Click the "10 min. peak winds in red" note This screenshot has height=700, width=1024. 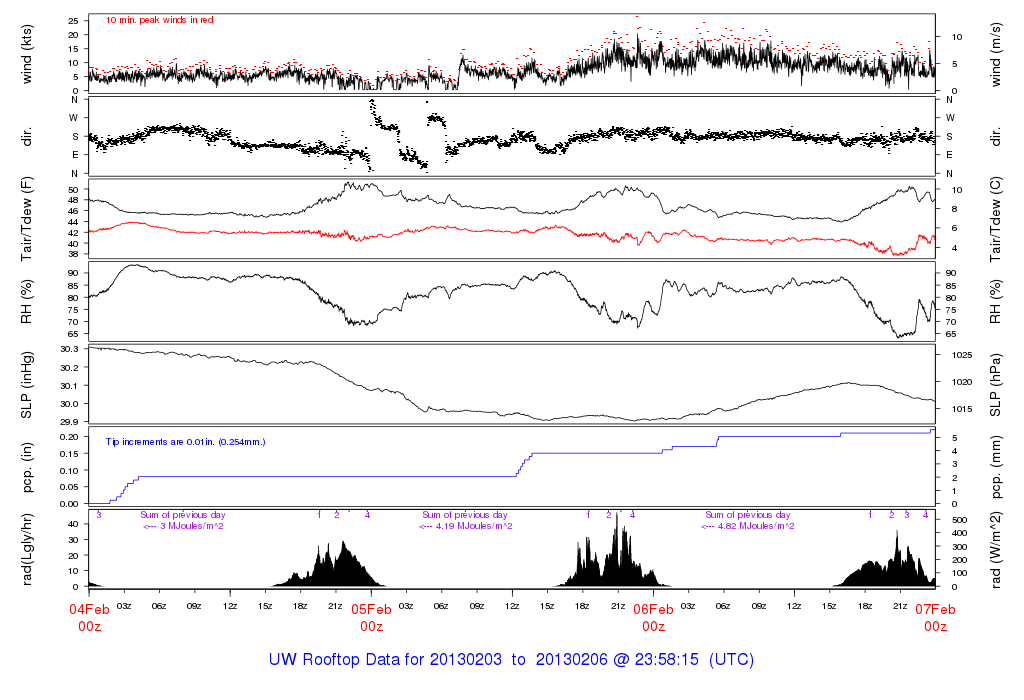point(159,20)
